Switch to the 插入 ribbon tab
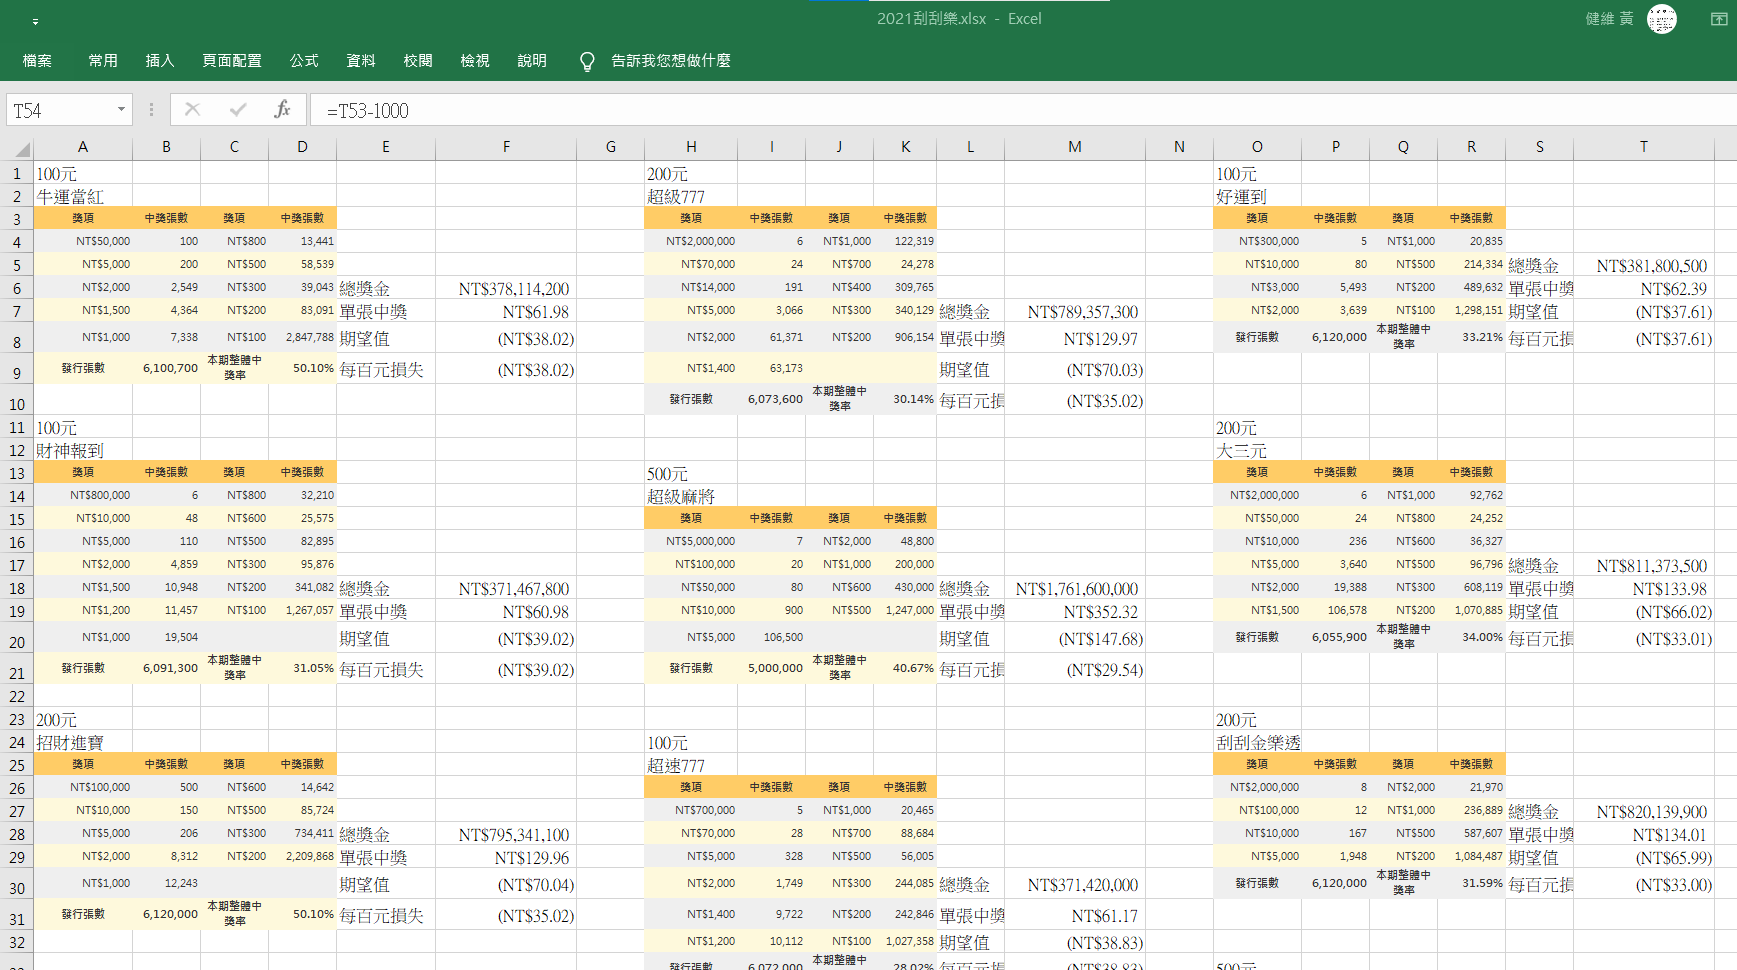Screen dimensions: 1737x970 [x=160, y=61]
